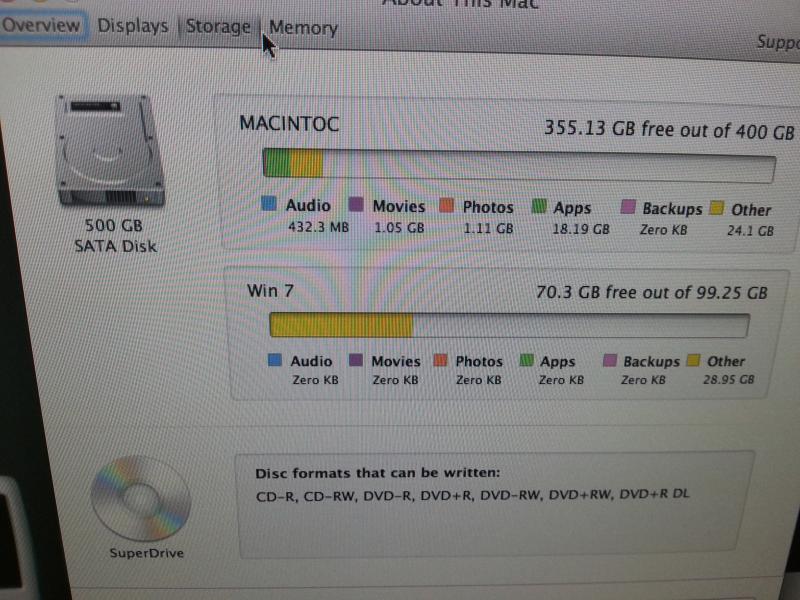This screenshot has height=600, width=800.
Task: Click the SuperDrive disc icon
Action: pyautogui.click(x=140, y=500)
